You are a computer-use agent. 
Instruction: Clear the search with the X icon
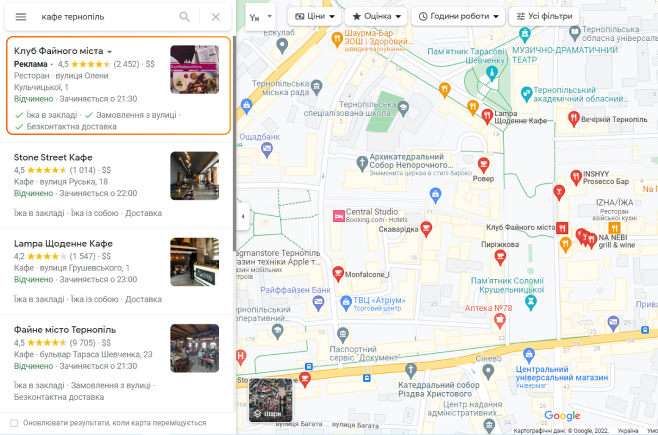point(216,17)
